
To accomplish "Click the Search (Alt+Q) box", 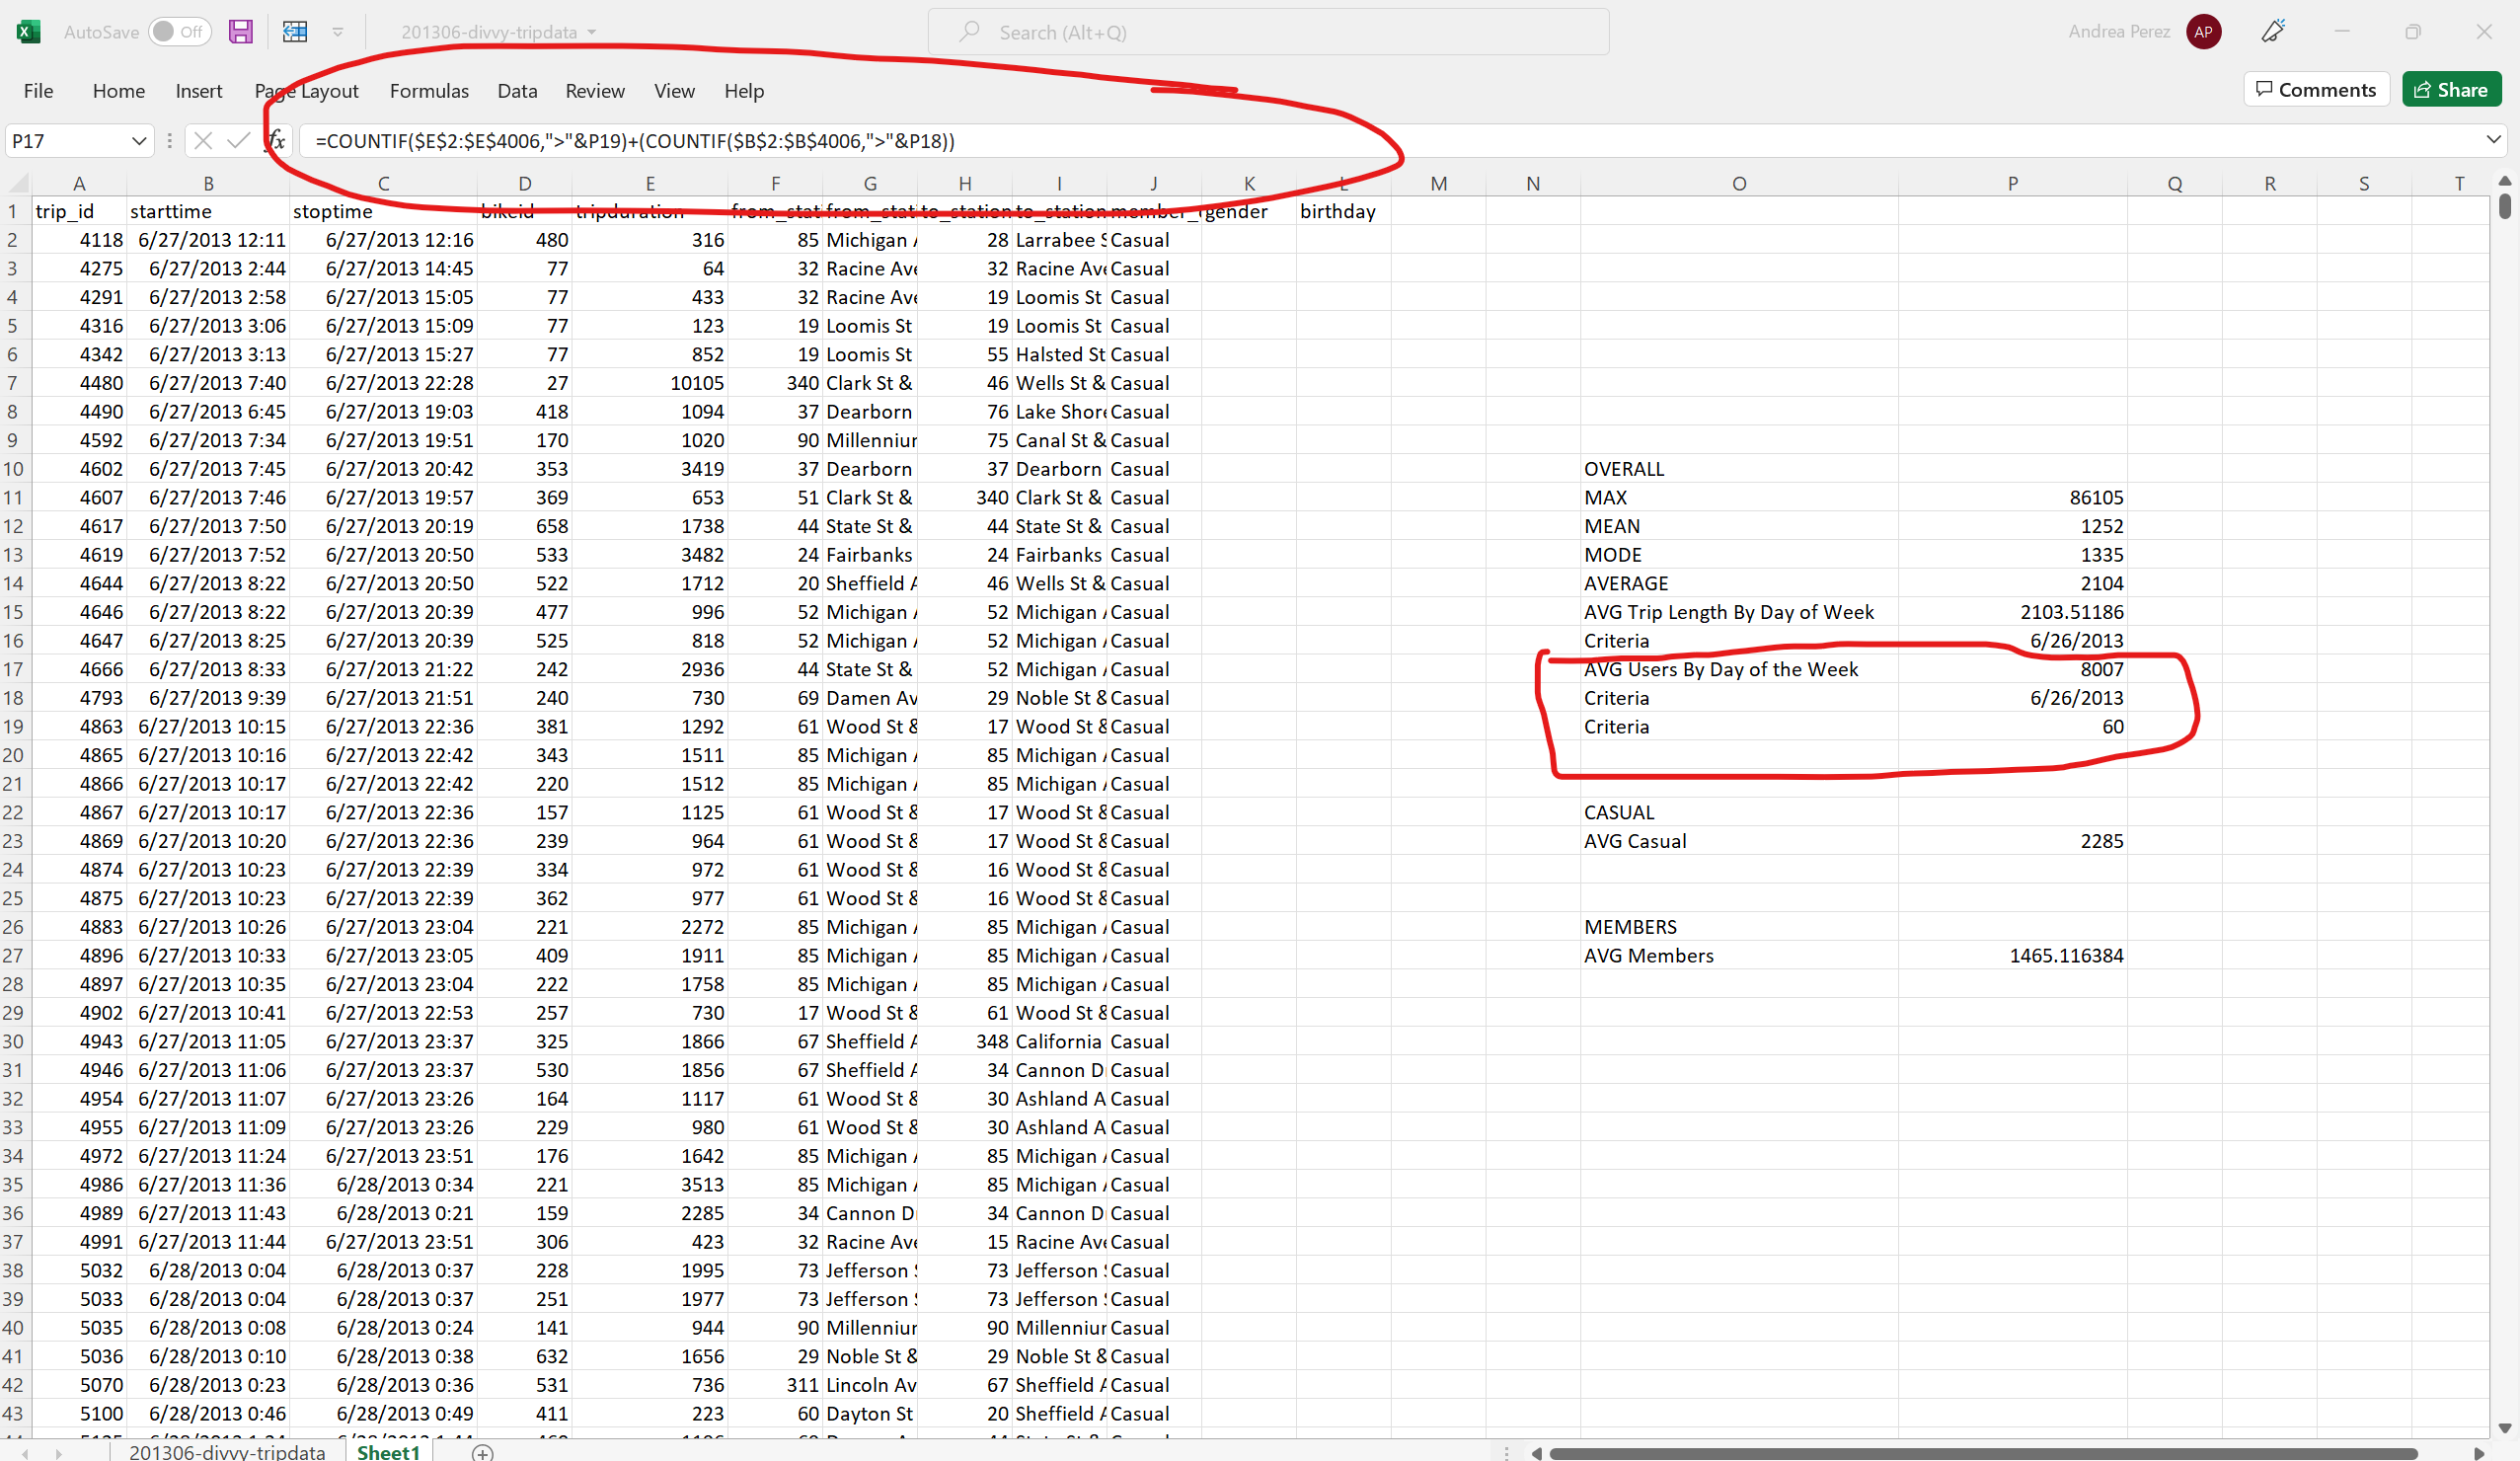I will coord(1268,32).
